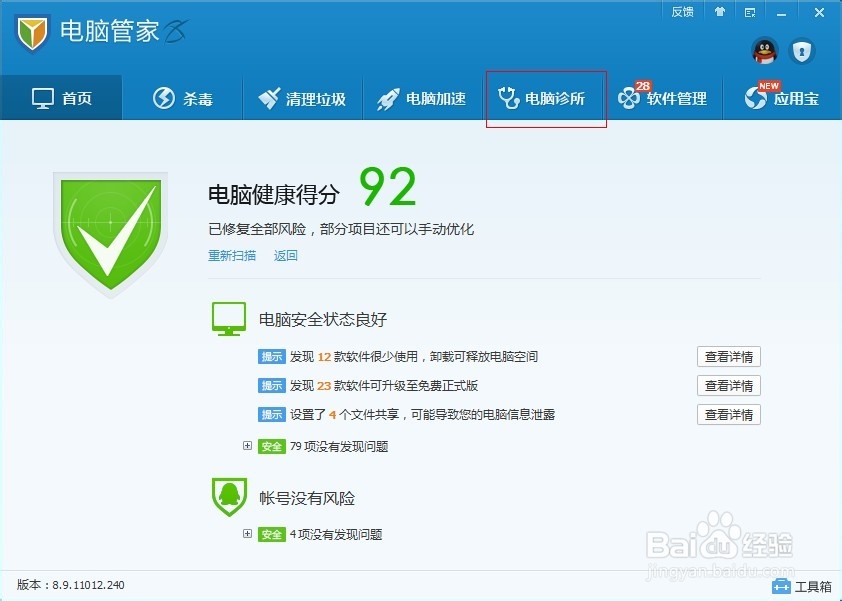Open the 电脑诊所 tab
This screenshot has width=842, height=601.
pos(542,98)
